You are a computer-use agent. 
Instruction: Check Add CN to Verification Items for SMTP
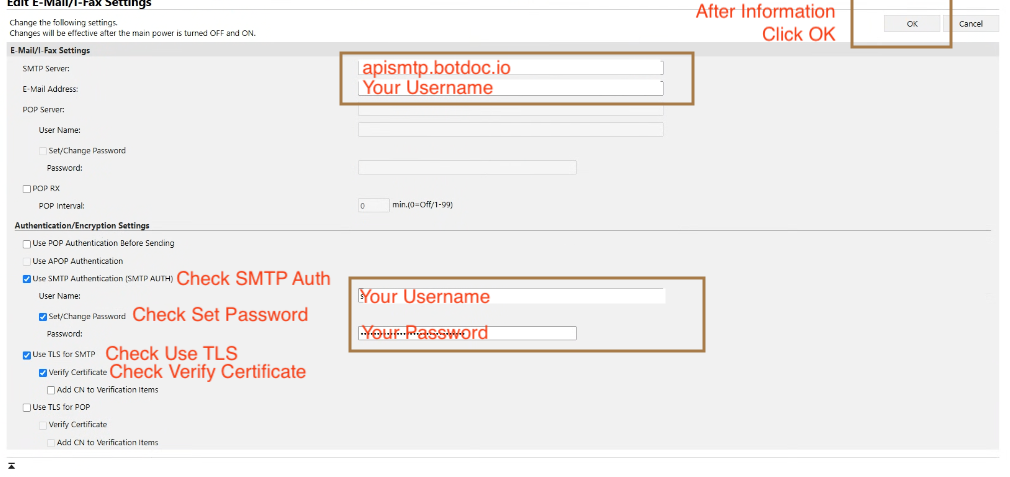click(51, 390)
